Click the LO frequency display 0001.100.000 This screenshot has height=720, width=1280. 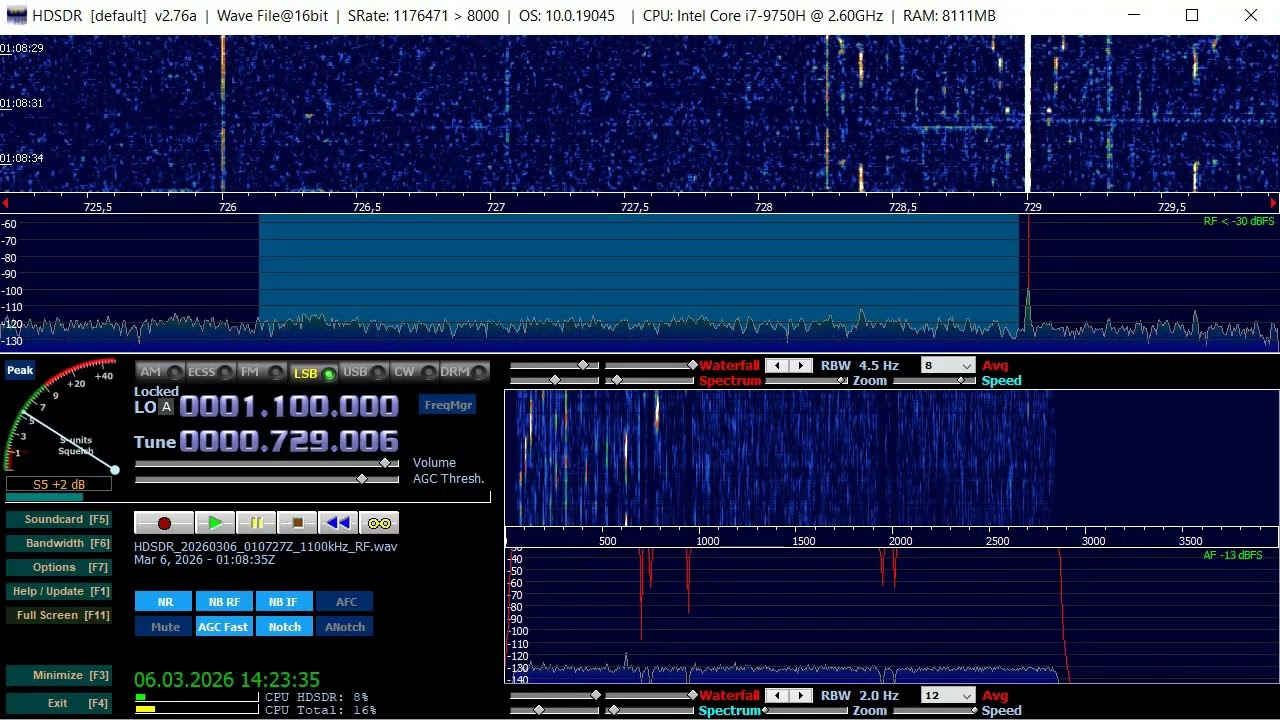click(289, 406)
